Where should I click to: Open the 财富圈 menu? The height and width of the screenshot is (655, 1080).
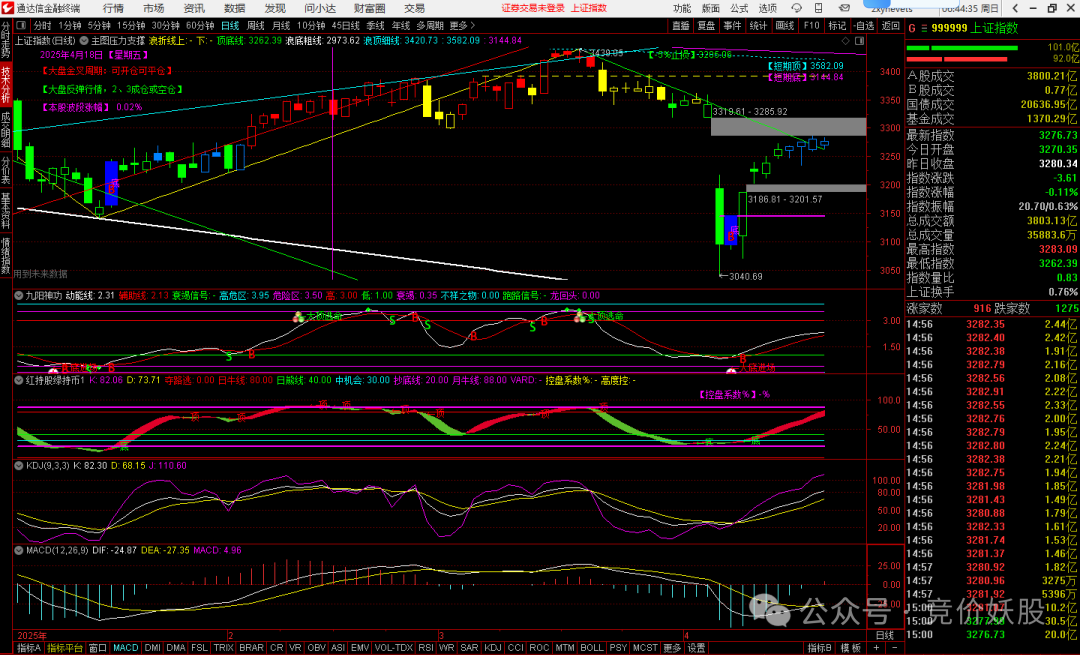(370, 8)
